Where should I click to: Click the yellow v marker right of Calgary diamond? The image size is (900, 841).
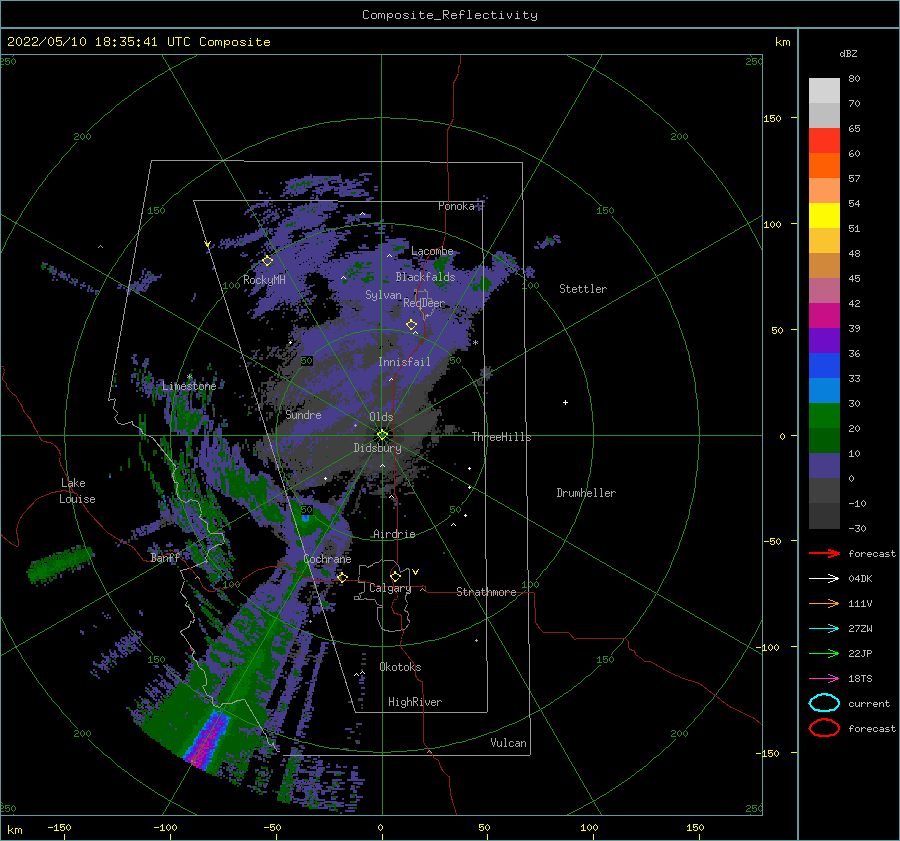(416, 572)
